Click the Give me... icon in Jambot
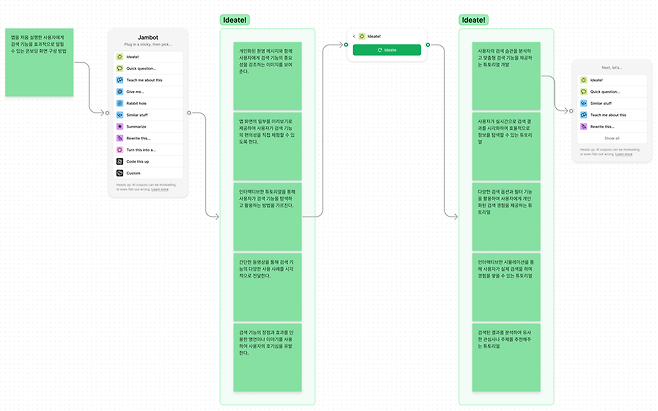This screenshot has width=658, height=411. pos(120,90)
